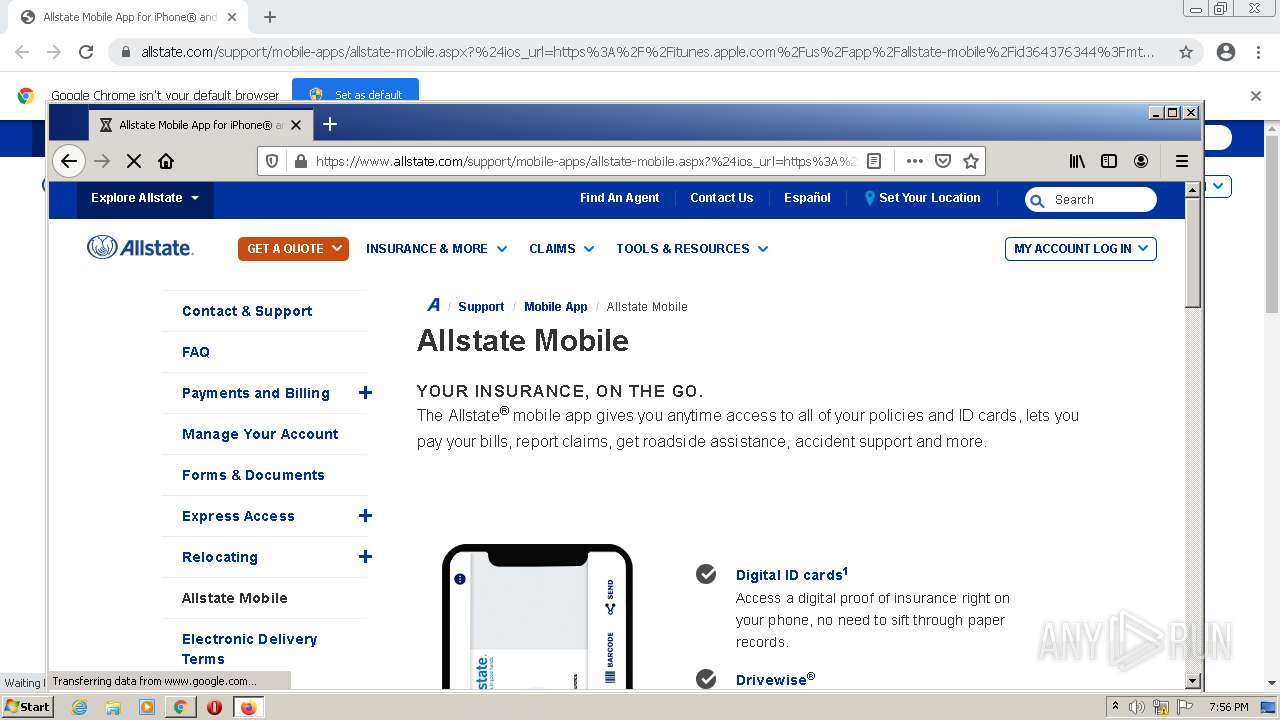The image size is (1280, 720).
Task: Show Firefox sidebars icon
Action: pyautogui.click(x=1109, y=161)
